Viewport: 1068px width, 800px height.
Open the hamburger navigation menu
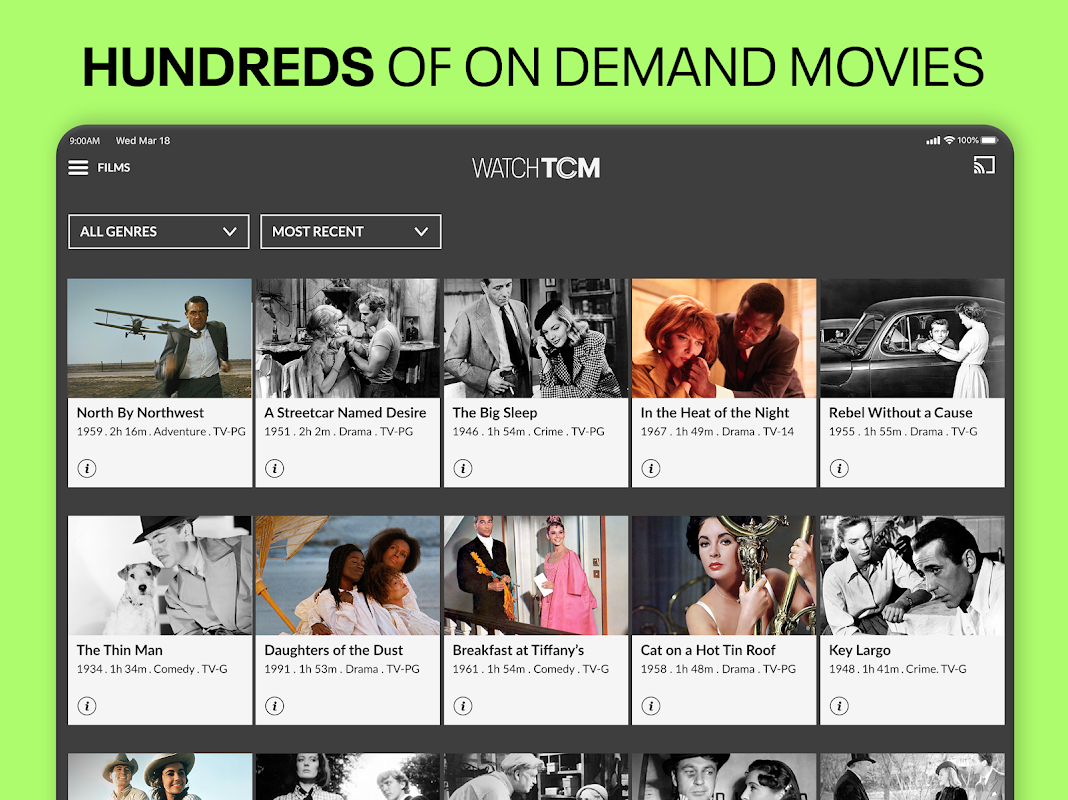tap(78, 167)
